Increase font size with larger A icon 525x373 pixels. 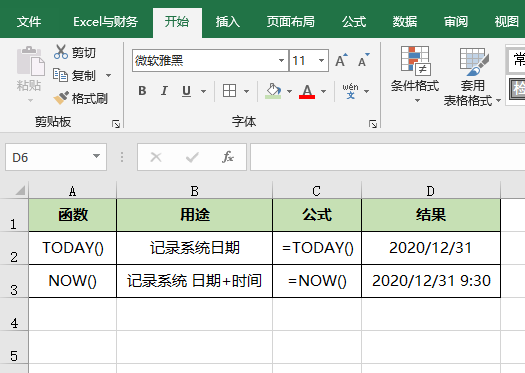[341, 60]
